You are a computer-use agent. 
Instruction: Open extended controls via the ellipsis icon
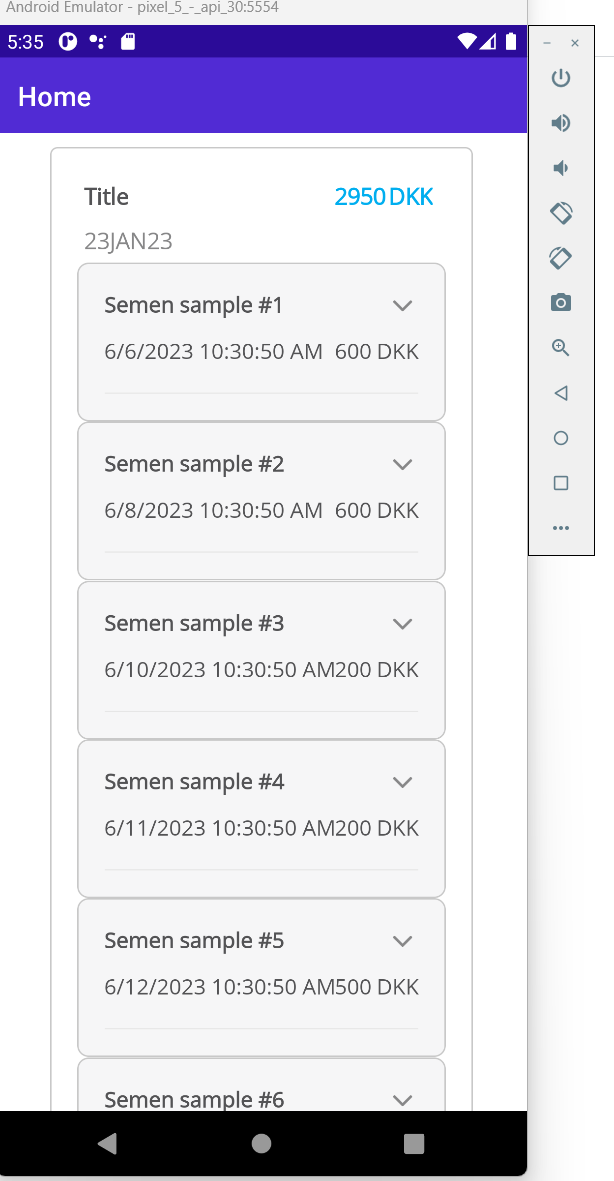(x=560, y=528)
